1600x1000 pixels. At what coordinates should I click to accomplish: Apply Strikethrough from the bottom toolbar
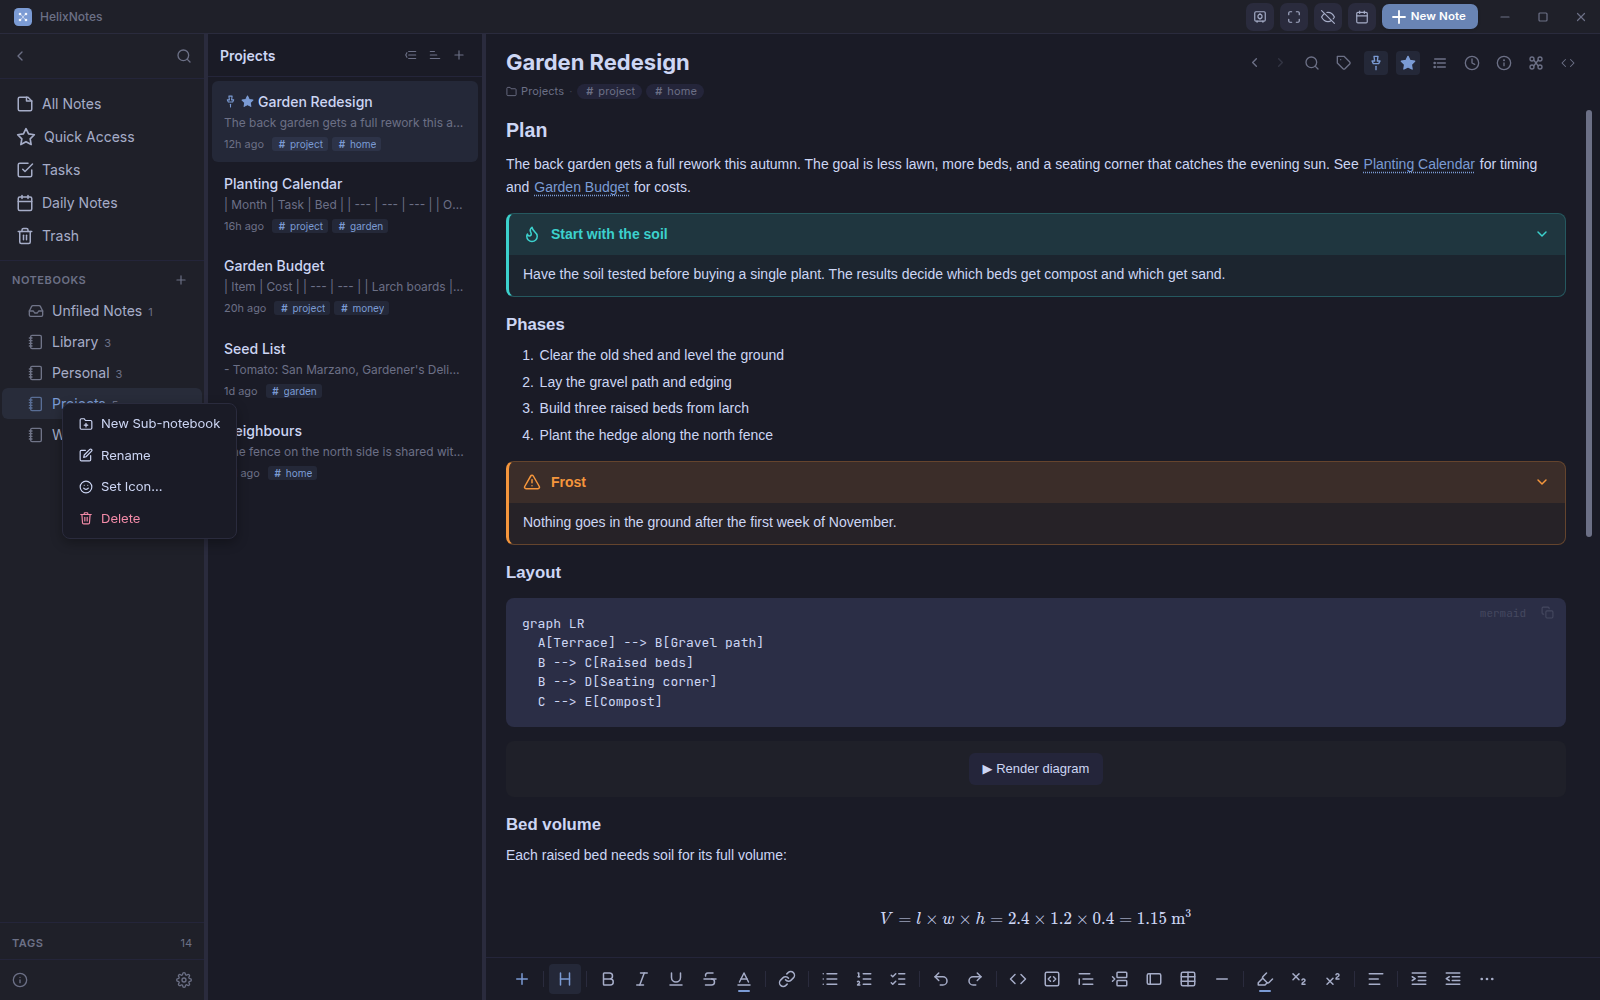pyautogui.click(x=710, y=979)
